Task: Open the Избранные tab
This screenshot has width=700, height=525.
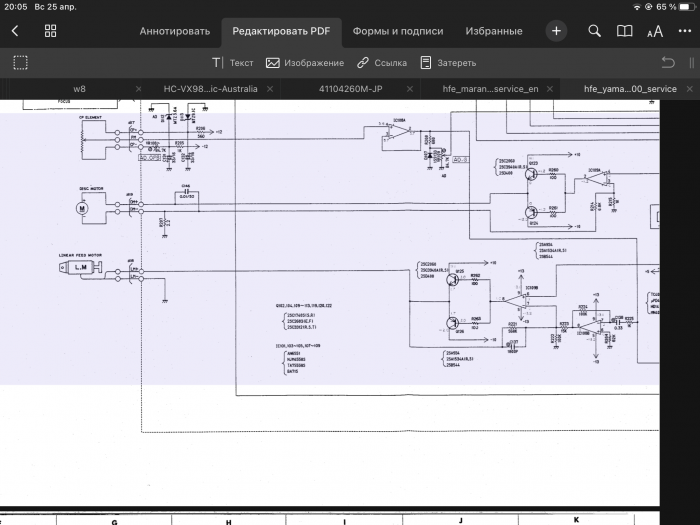Action: pyautogui.click(x=494, y=31)
